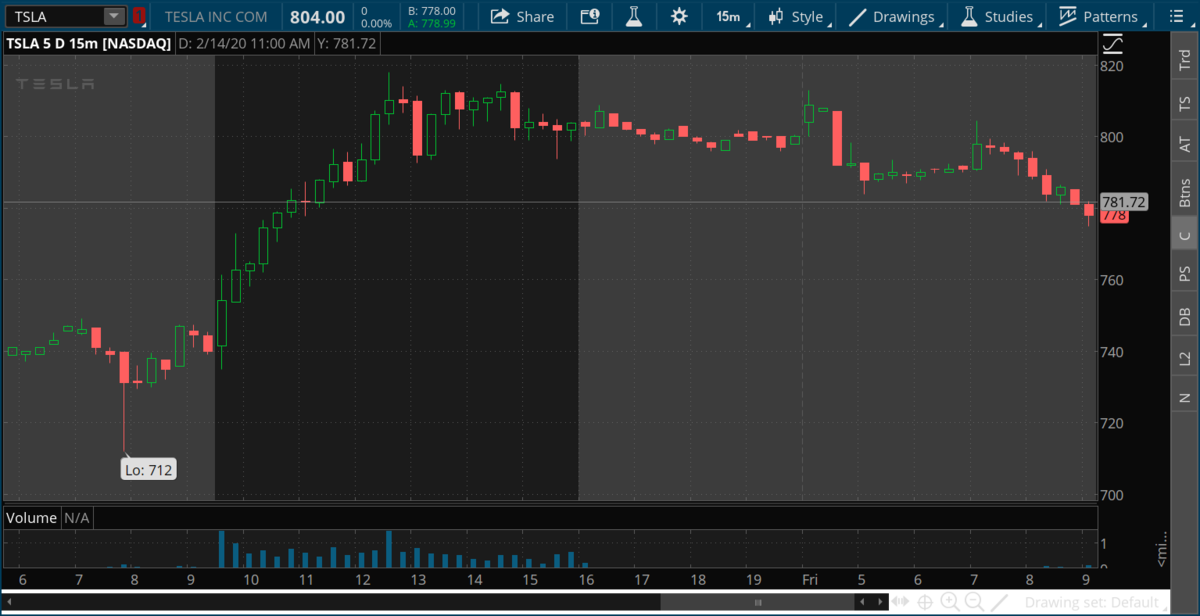Click the last price 804.00
Screen dimensions: 1200x616
[317, 17]
